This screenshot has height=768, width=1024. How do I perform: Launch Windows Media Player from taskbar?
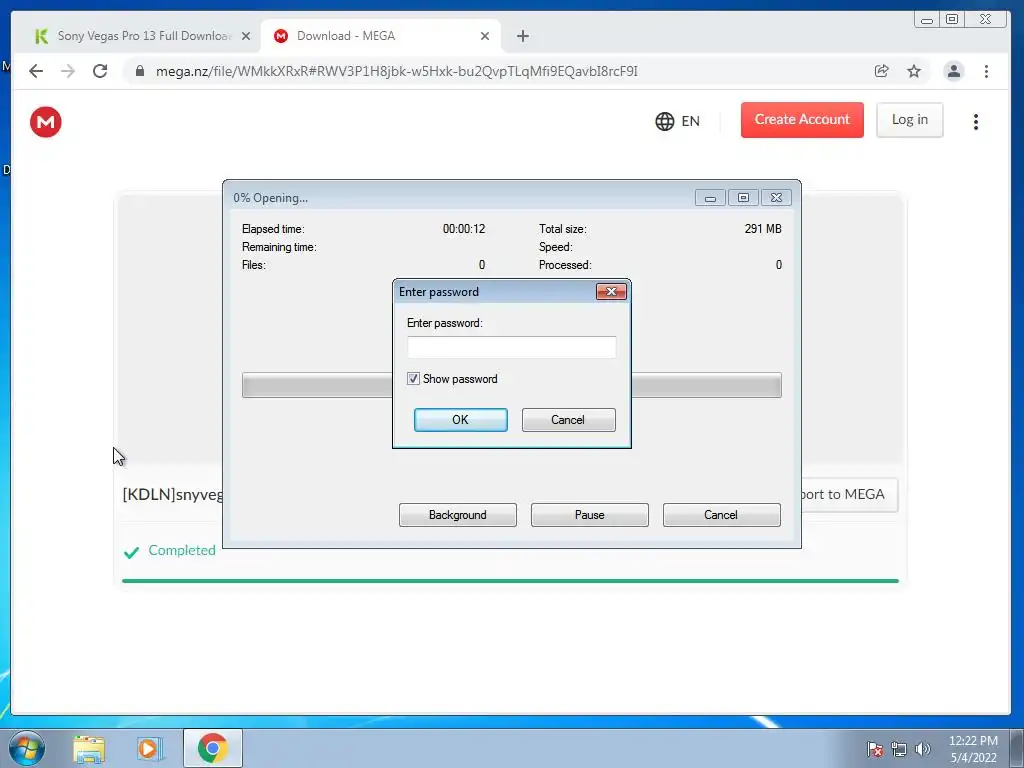pos(149,748)
